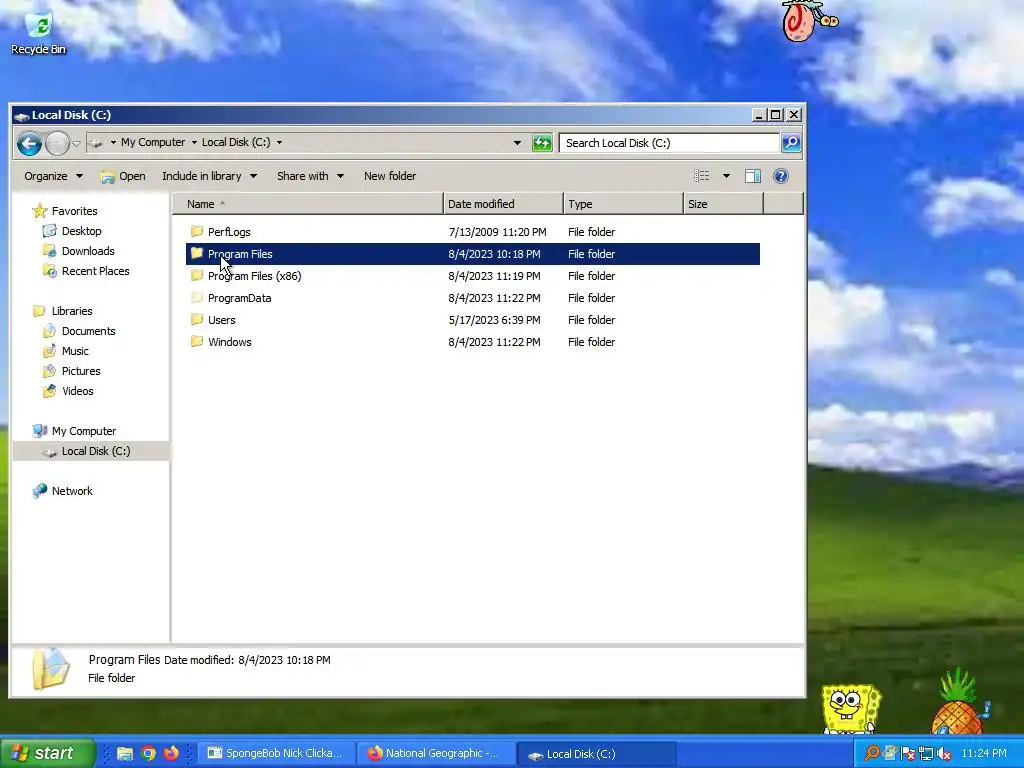
Task: Open Downloads in the navigation pane
Action: (x=88, y=251)
